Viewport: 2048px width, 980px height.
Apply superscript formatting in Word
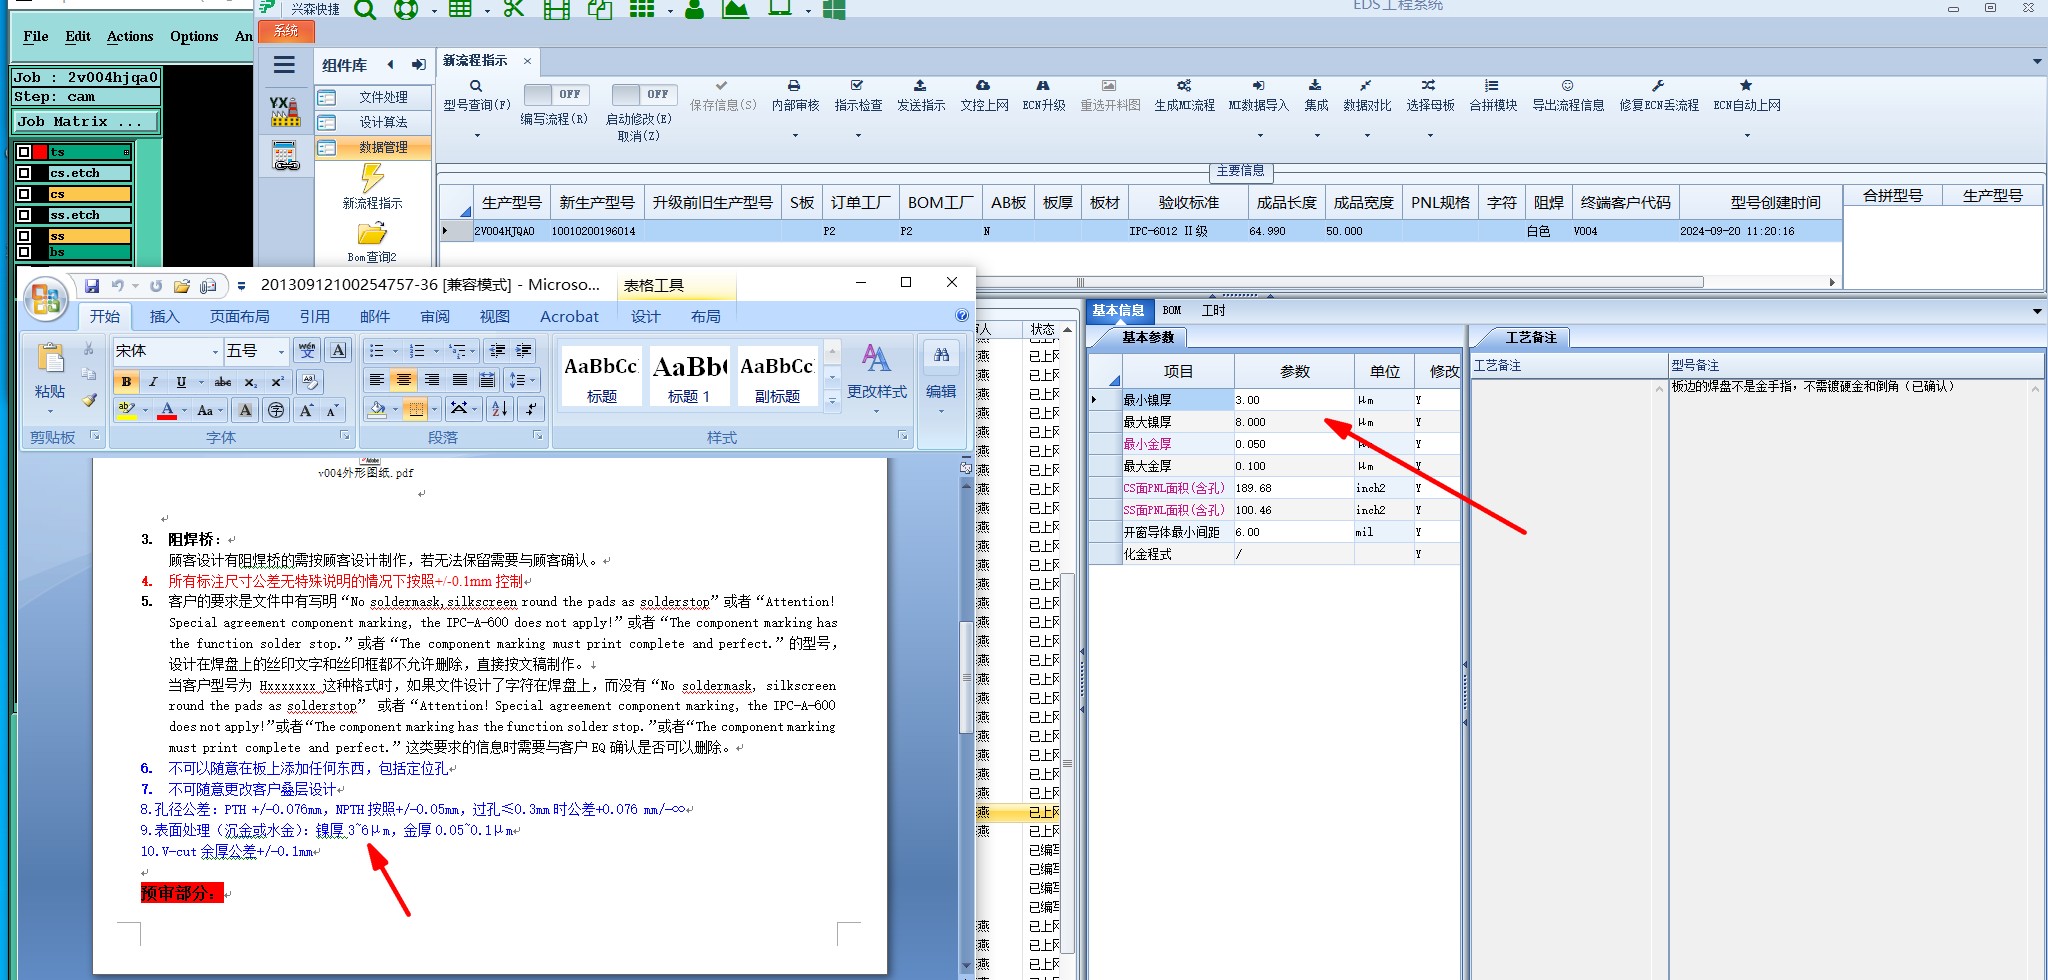(x=277, y=382)
